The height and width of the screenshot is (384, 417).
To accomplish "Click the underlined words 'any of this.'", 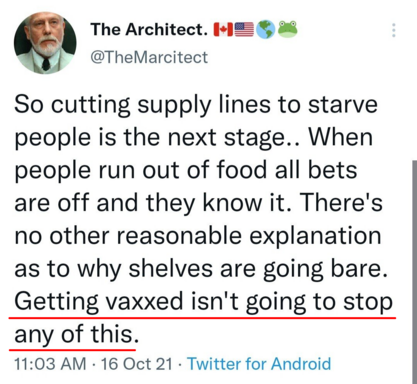I will pos(76,334).
